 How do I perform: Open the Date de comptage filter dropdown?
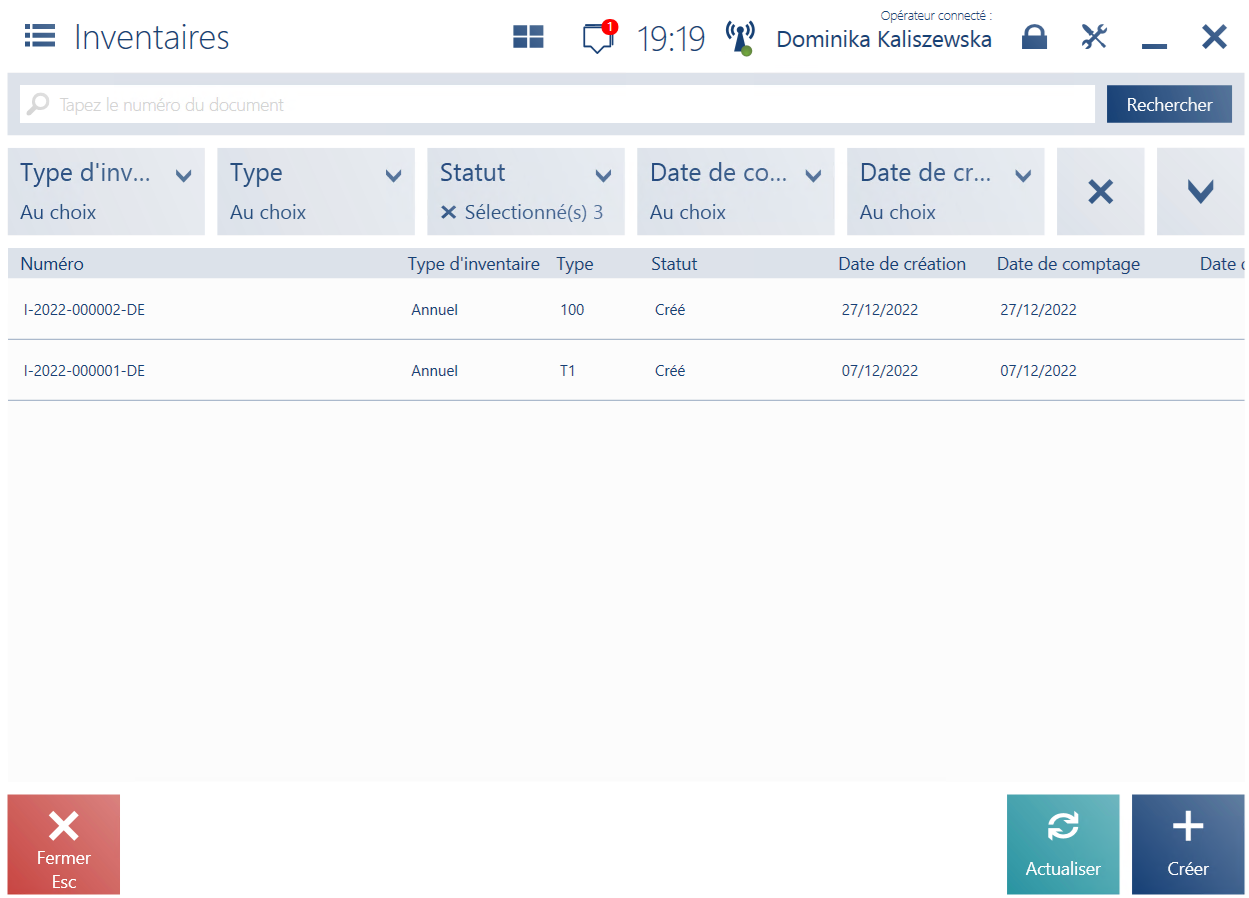736,192
